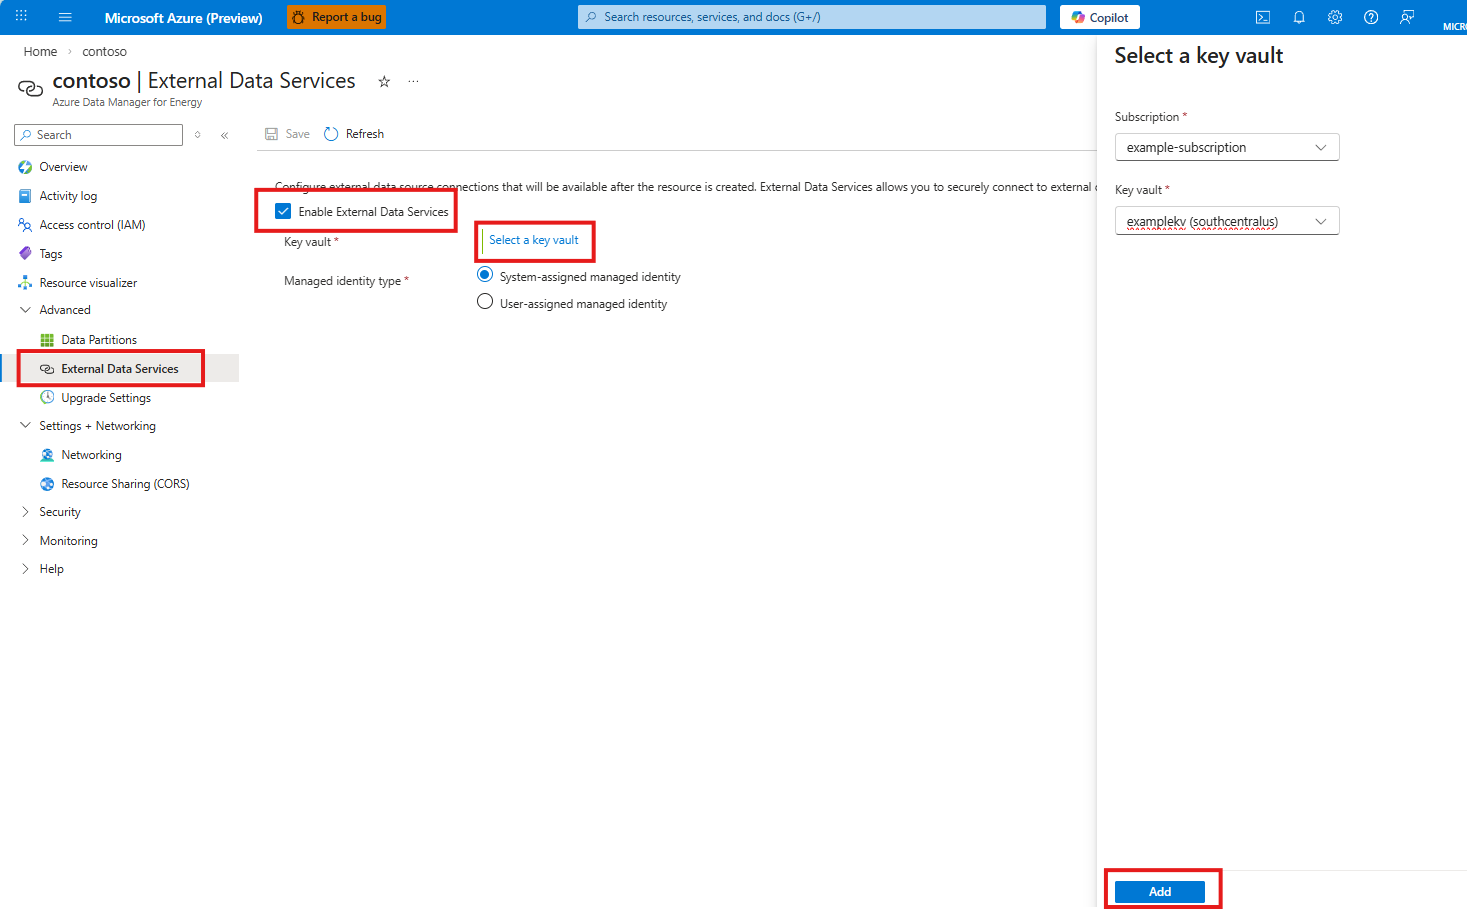
Task: Click the Overview icon in sidebar
Action: (x=25, y=167)
